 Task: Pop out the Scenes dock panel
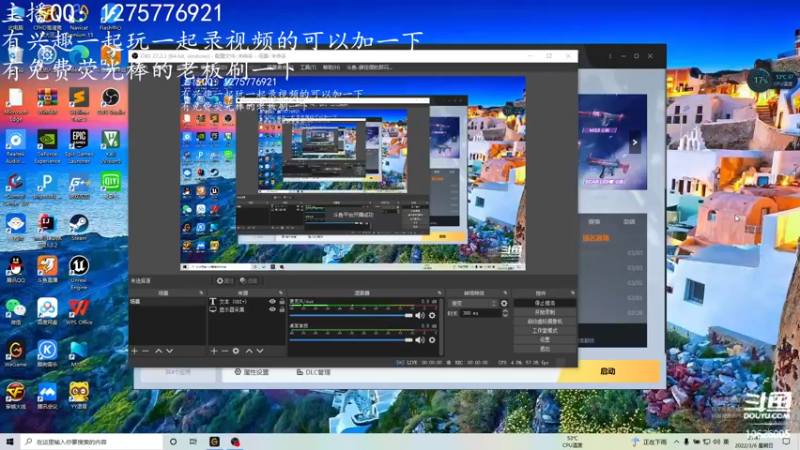coord(201,293)
